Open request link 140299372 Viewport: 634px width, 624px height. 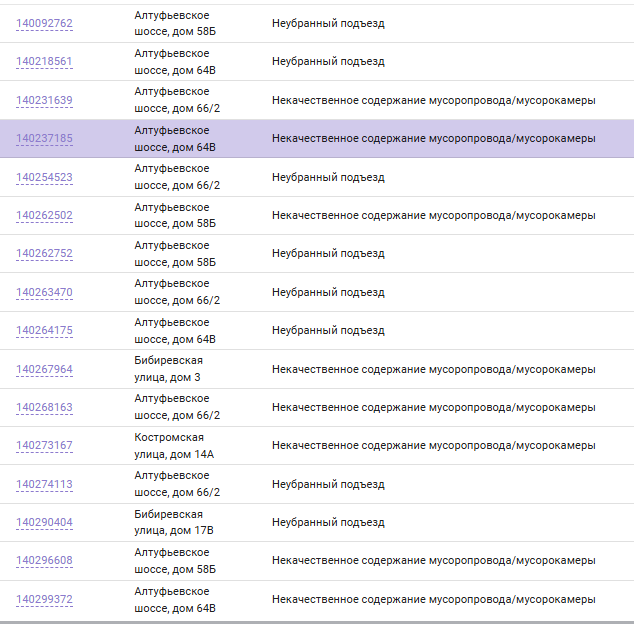tap(44, 599)
